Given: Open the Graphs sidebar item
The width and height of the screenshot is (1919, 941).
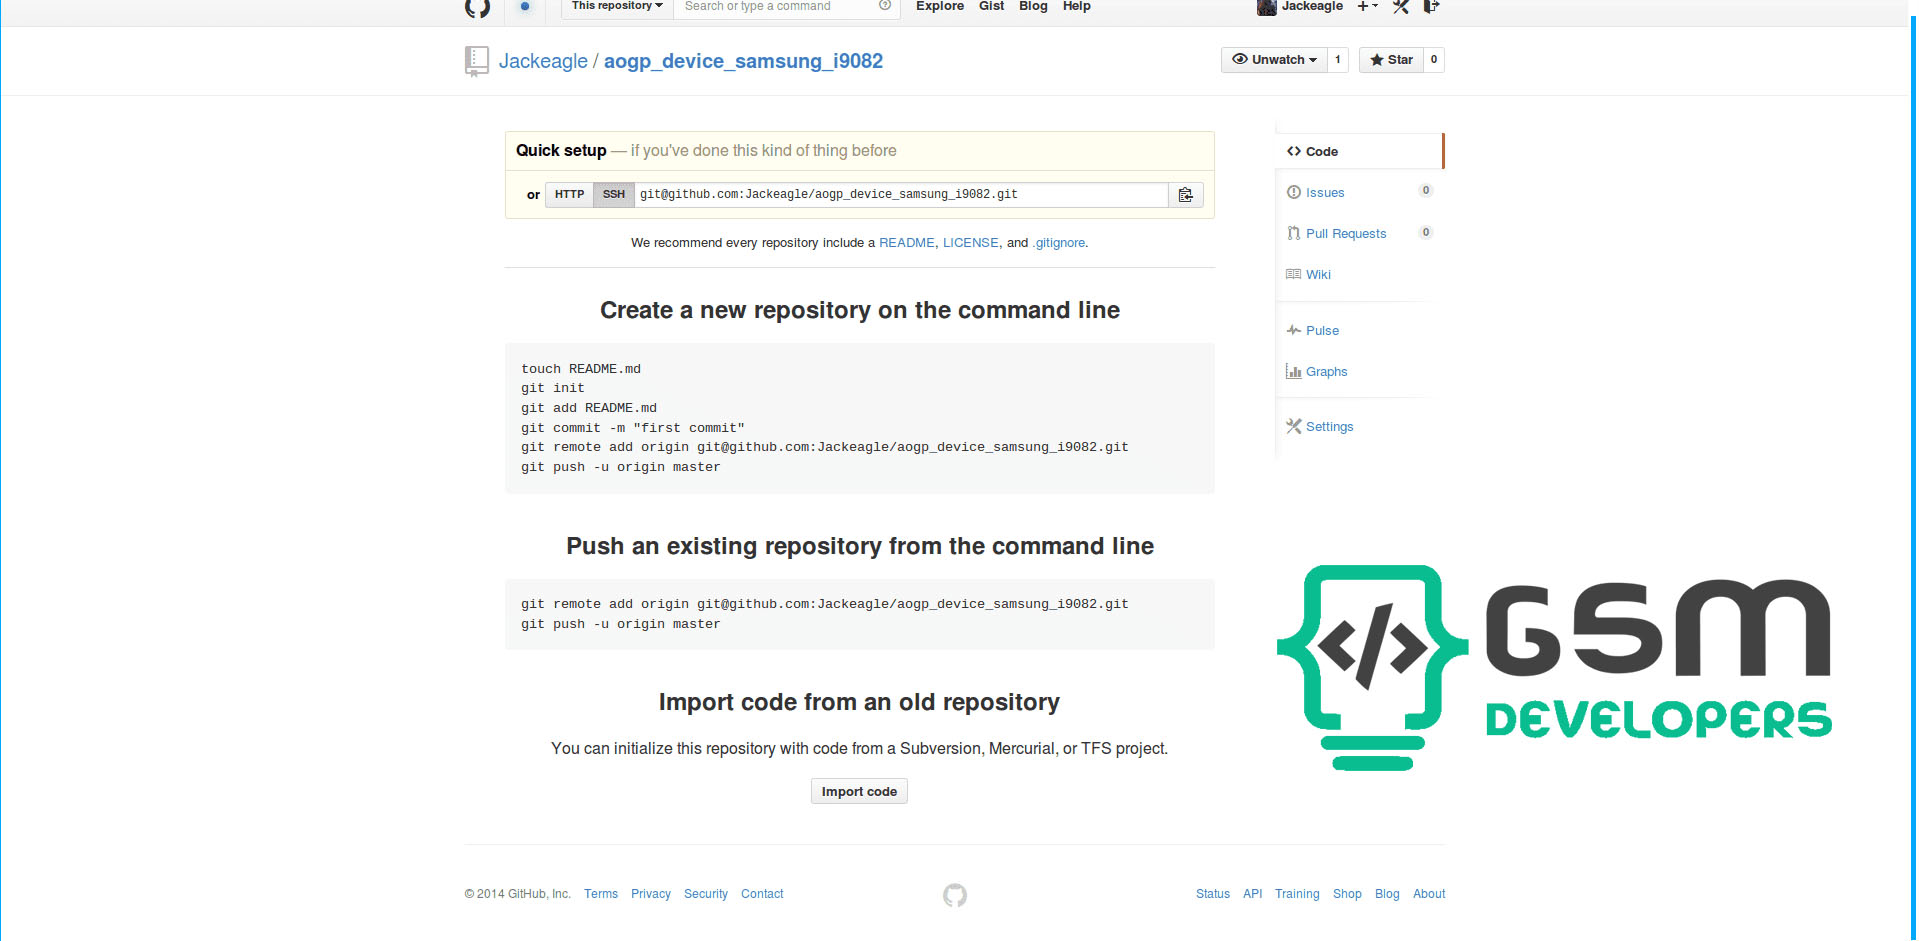Looking at the screenshot, I should tap(1326, 372).
